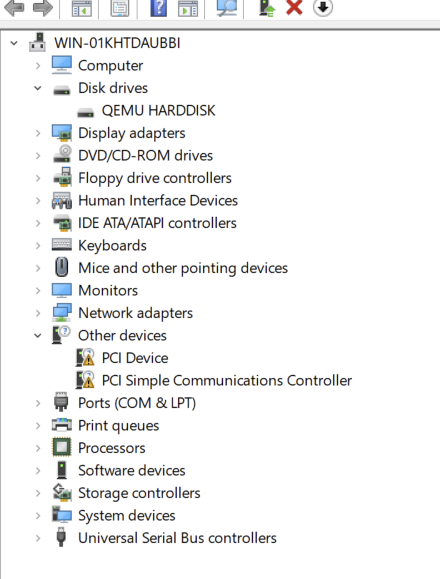Click the Uninstall device red X icon
The image size is (440, 579).
[x=294, y=7]
